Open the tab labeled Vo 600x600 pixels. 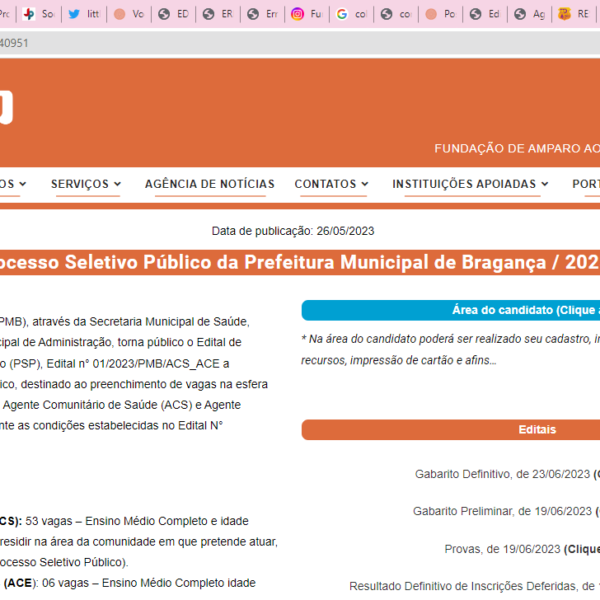tap(128, 14)
